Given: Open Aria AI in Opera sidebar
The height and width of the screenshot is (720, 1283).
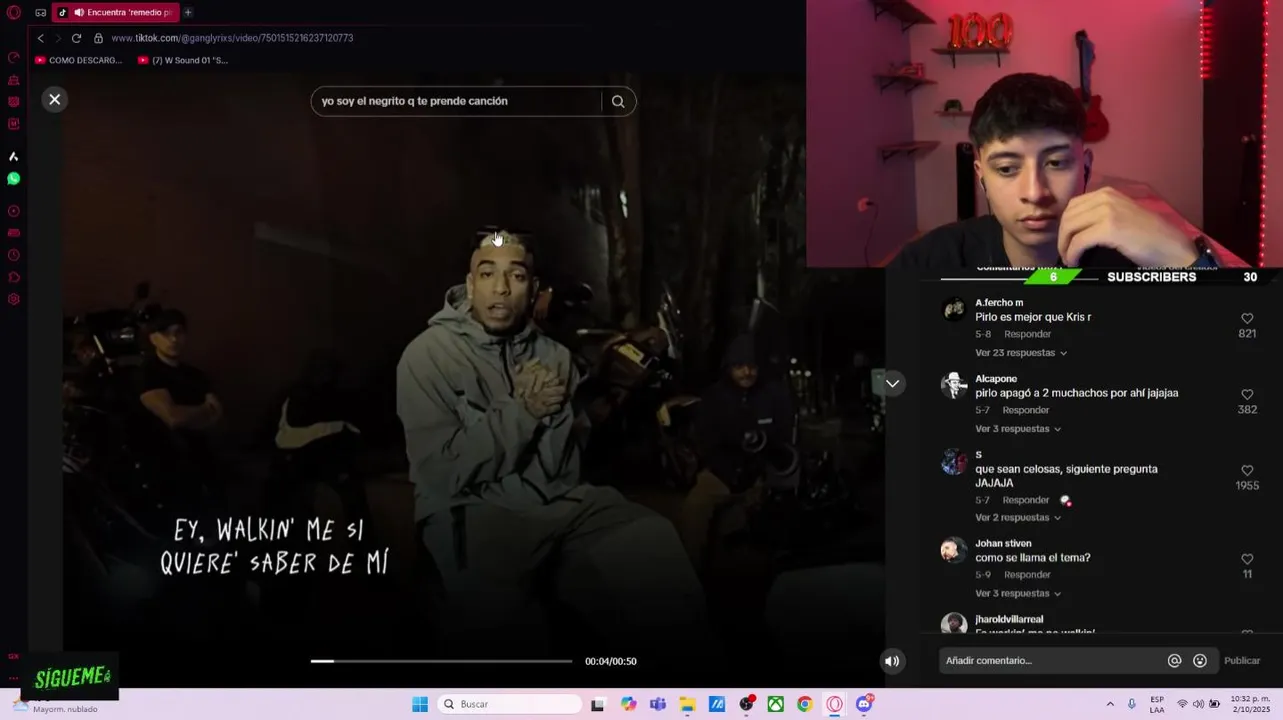Looking at the screenshot, I should tap(14, 157).
